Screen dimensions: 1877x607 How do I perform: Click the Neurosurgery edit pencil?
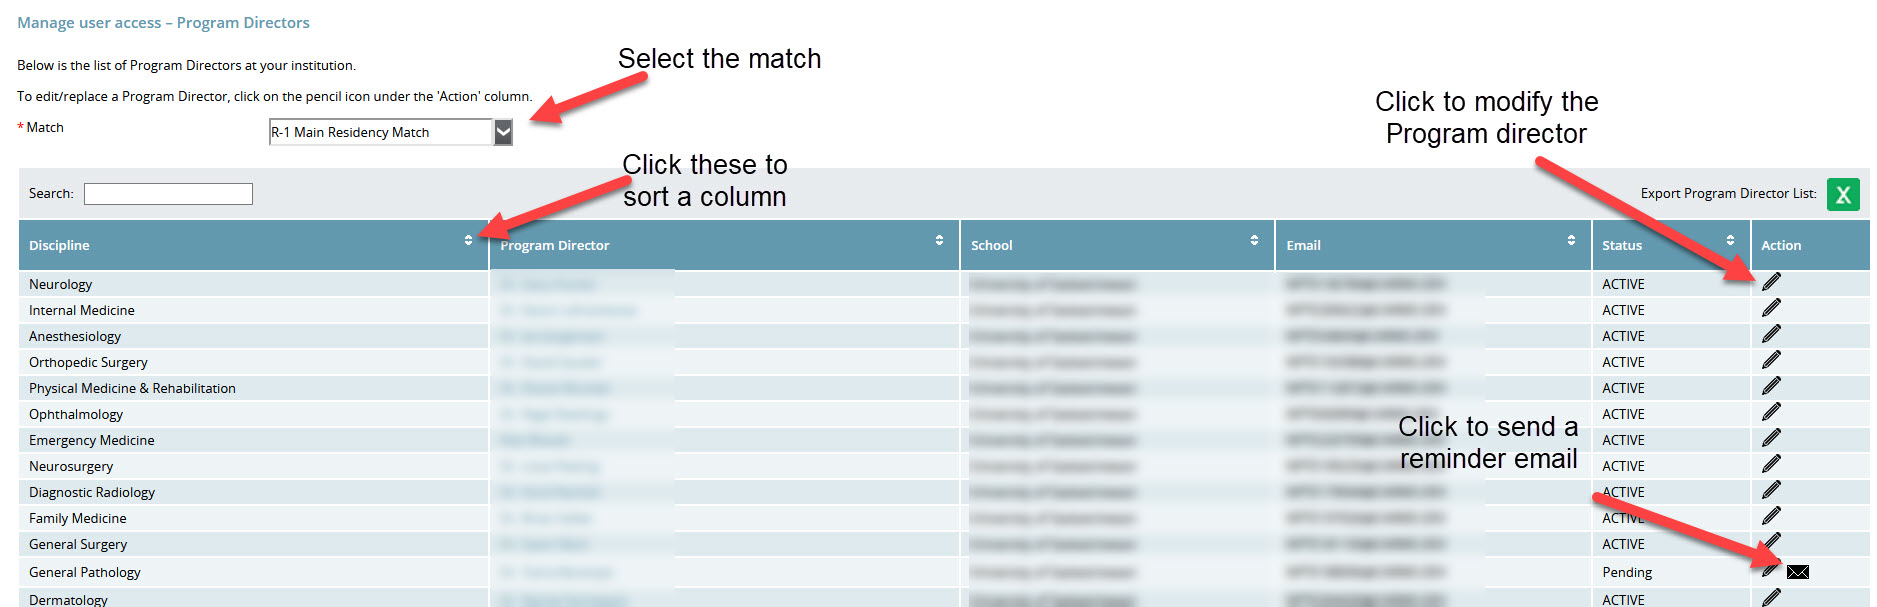[1771, 465]
